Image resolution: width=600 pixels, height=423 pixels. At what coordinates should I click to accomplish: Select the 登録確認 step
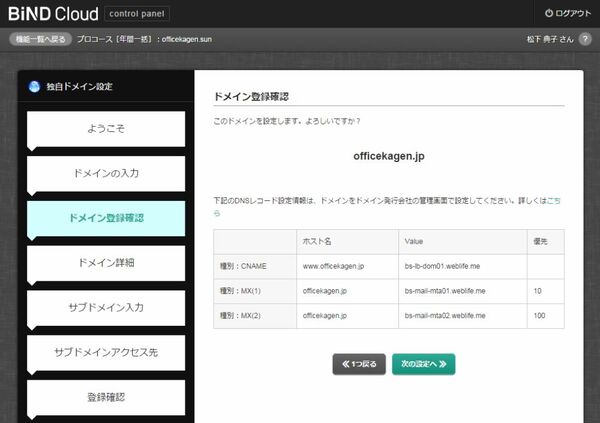coord(106,398)
